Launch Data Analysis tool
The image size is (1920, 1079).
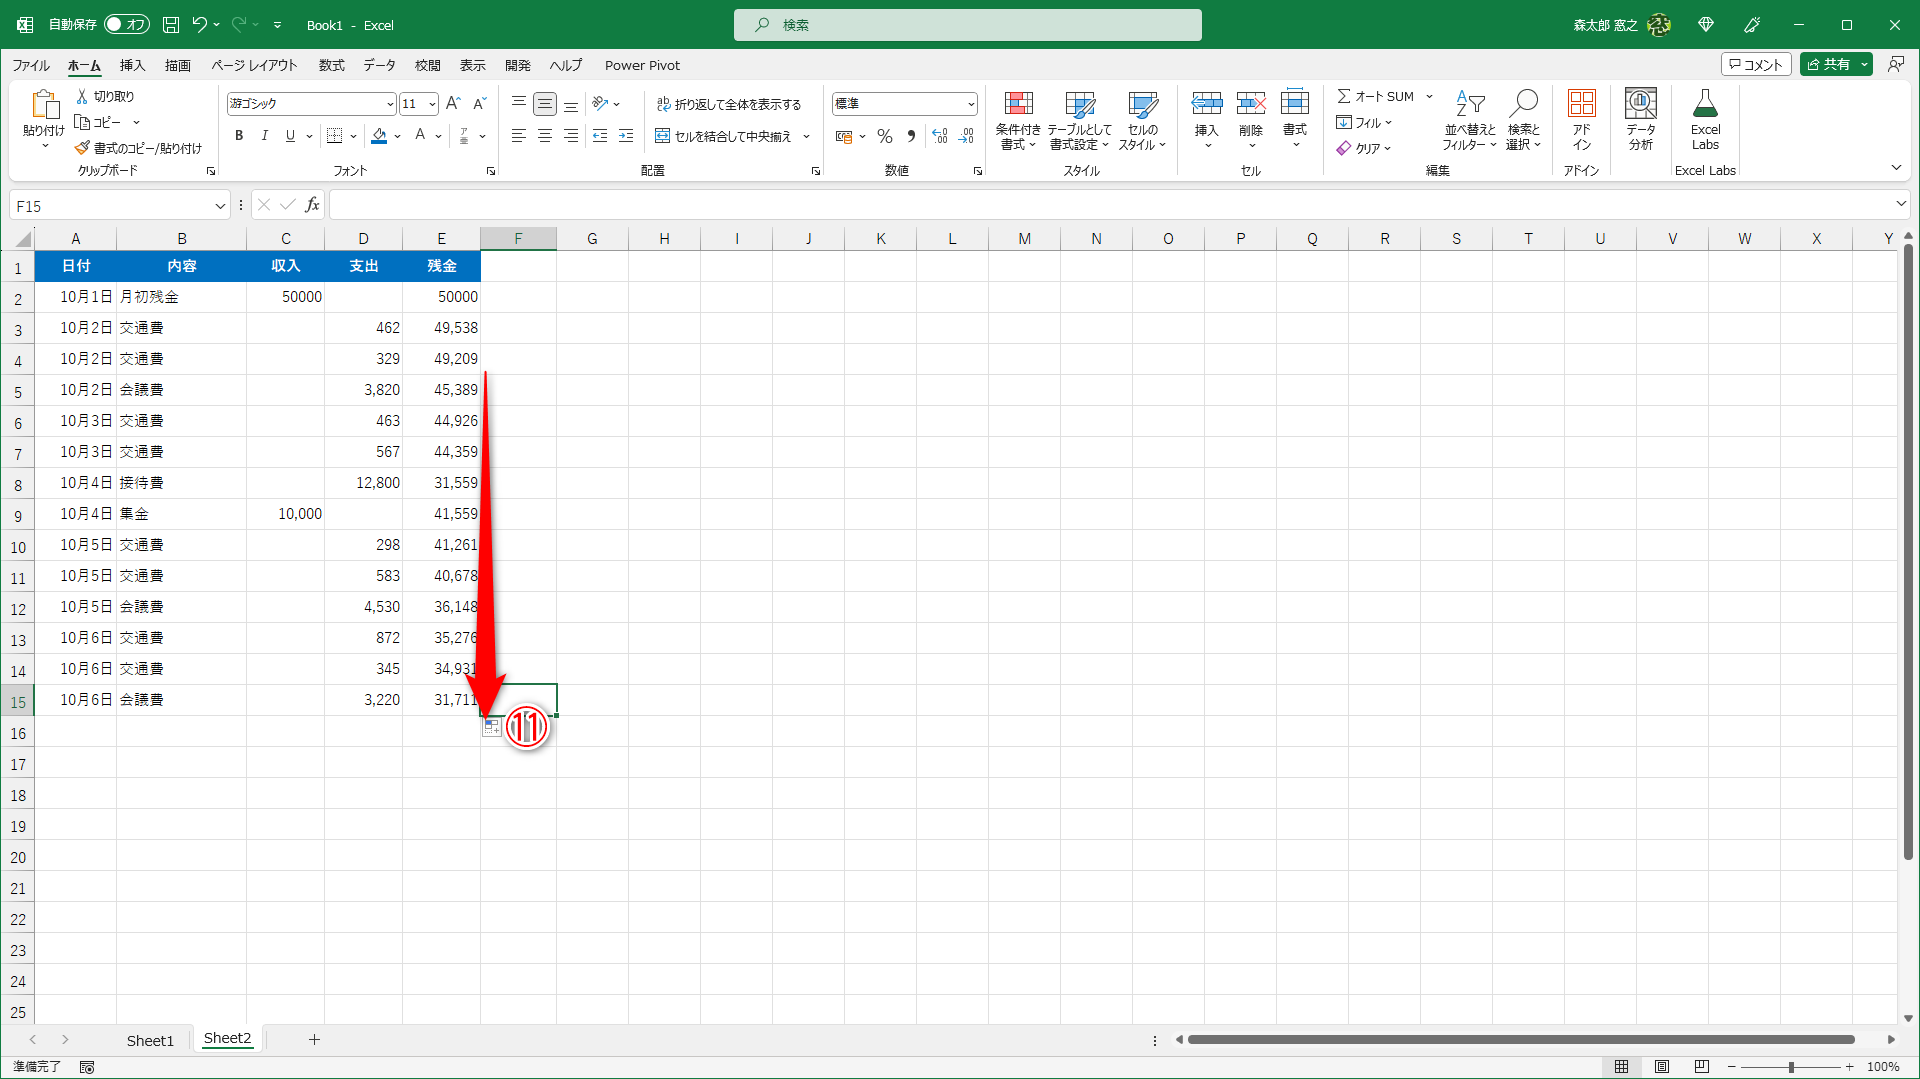1641,120
